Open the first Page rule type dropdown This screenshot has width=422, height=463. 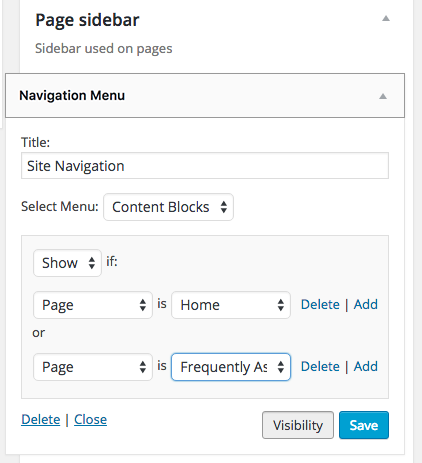tap(93, 305)
